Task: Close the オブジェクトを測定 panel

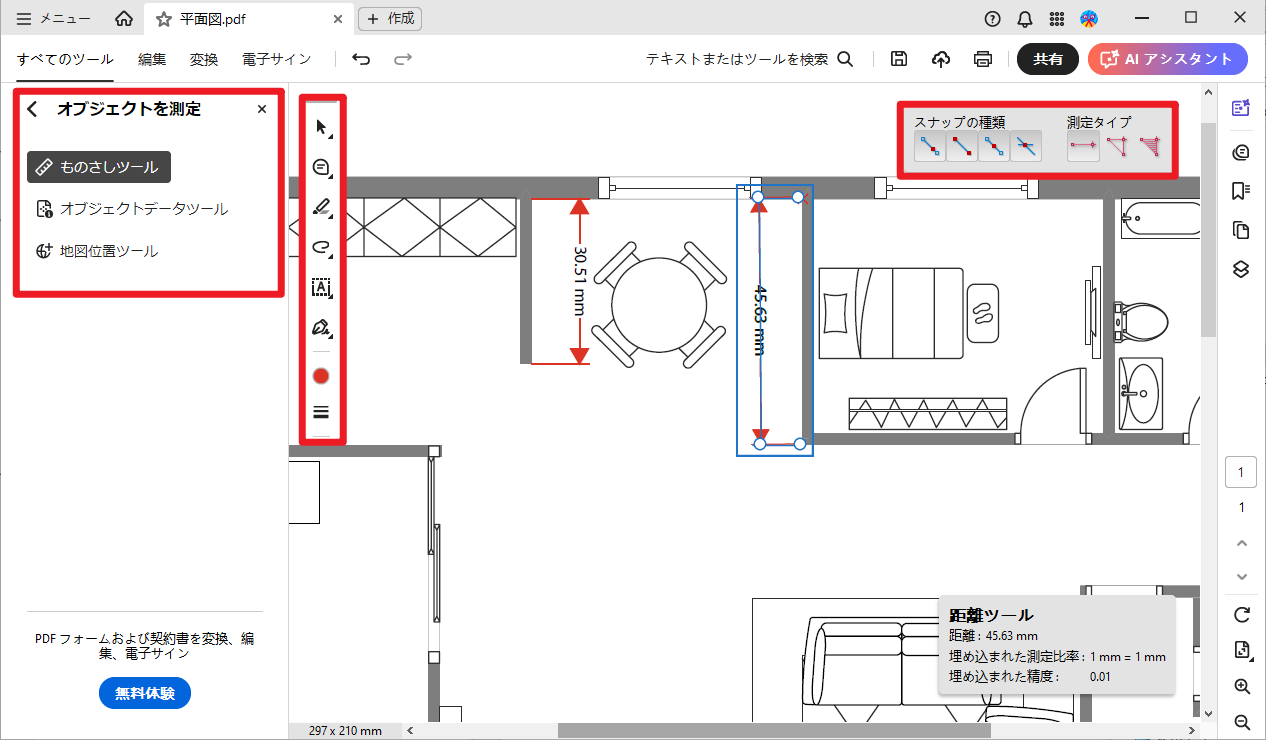Action: tap(262, 109)
